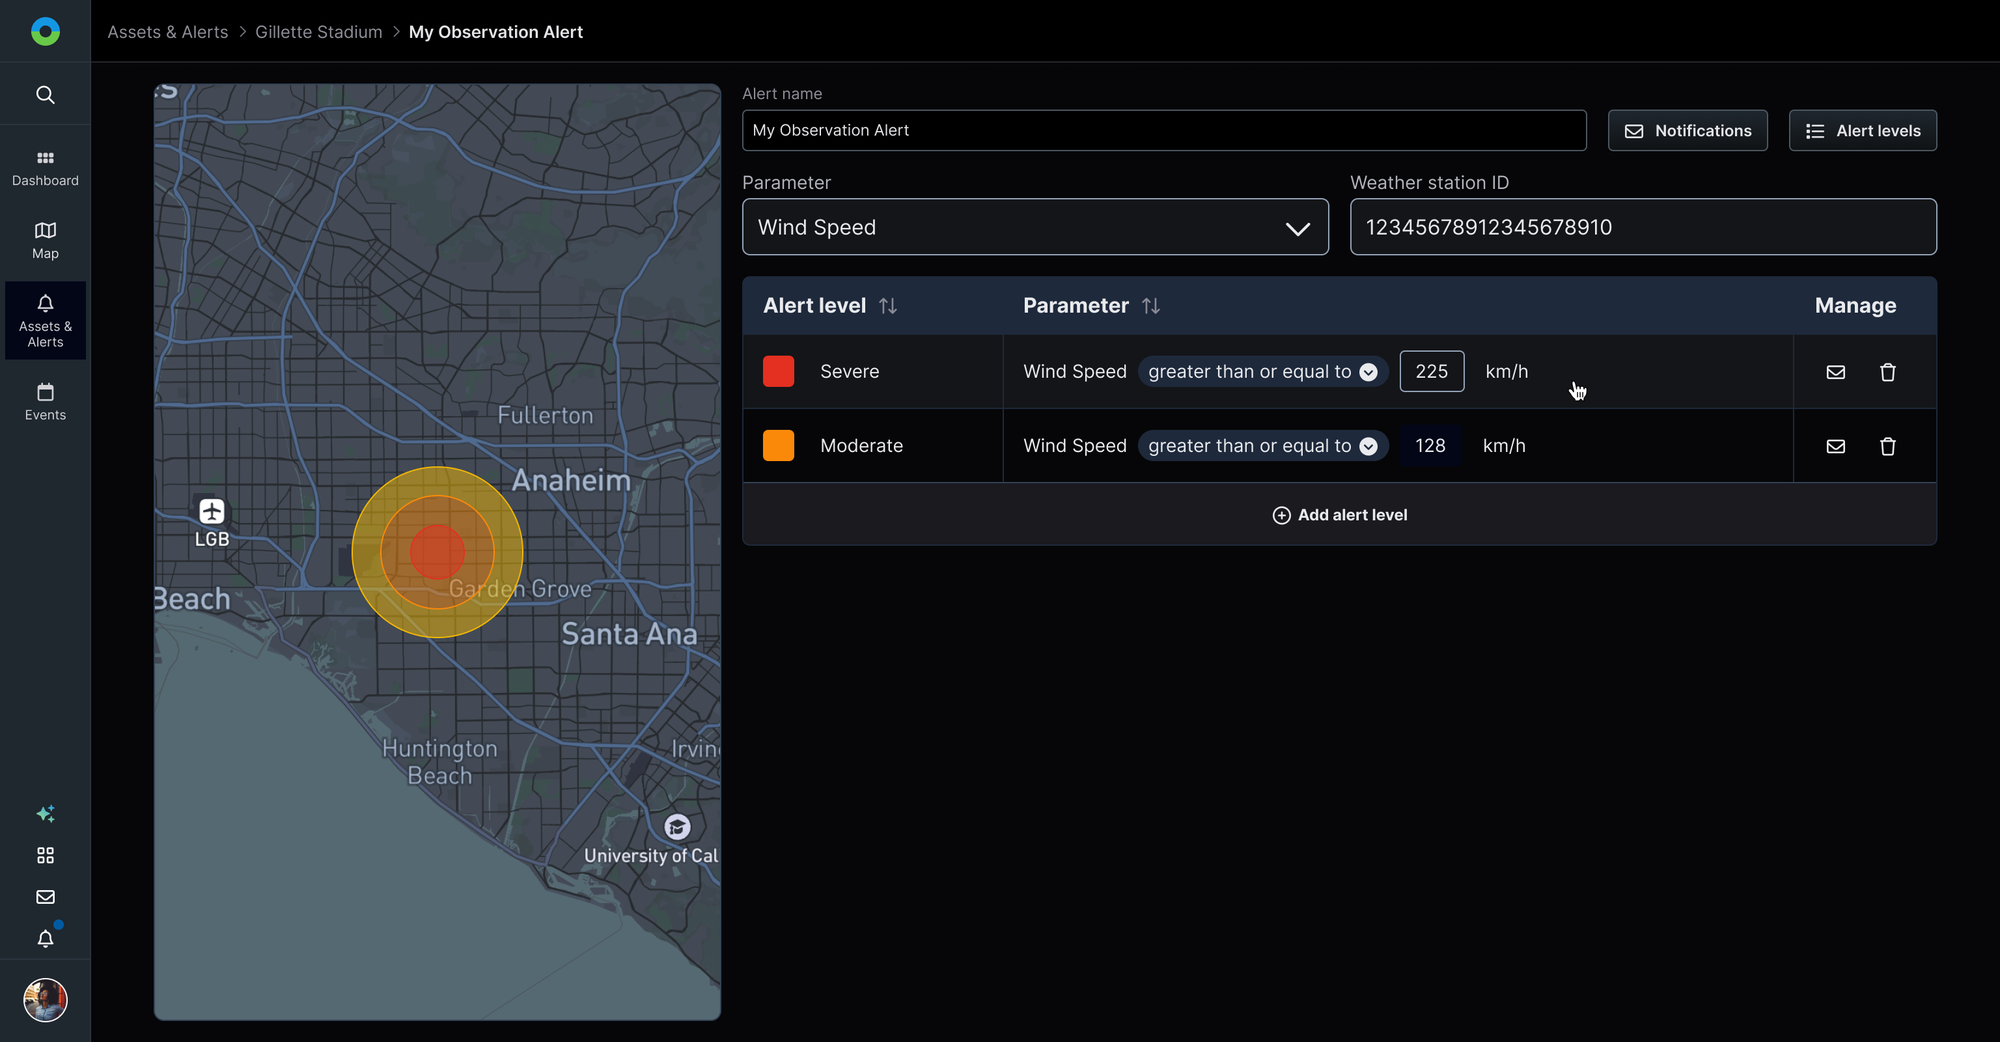
Task: Open email settings for Moderate alert
Action: [1835, 446]
